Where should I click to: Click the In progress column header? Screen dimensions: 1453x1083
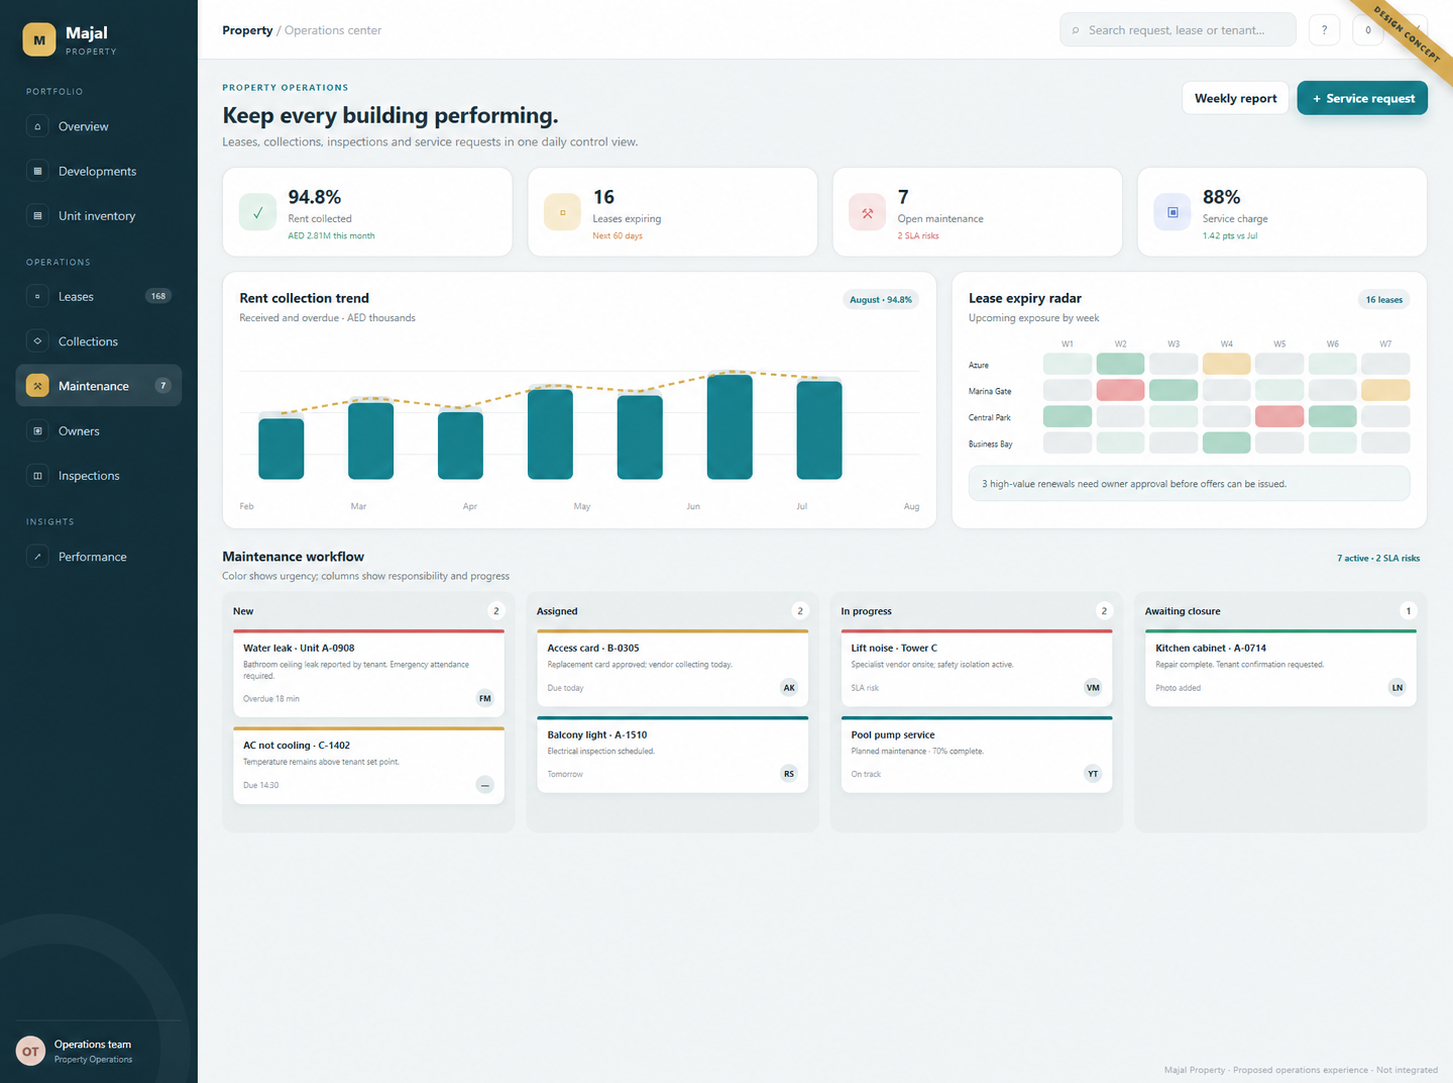point(866,611)
